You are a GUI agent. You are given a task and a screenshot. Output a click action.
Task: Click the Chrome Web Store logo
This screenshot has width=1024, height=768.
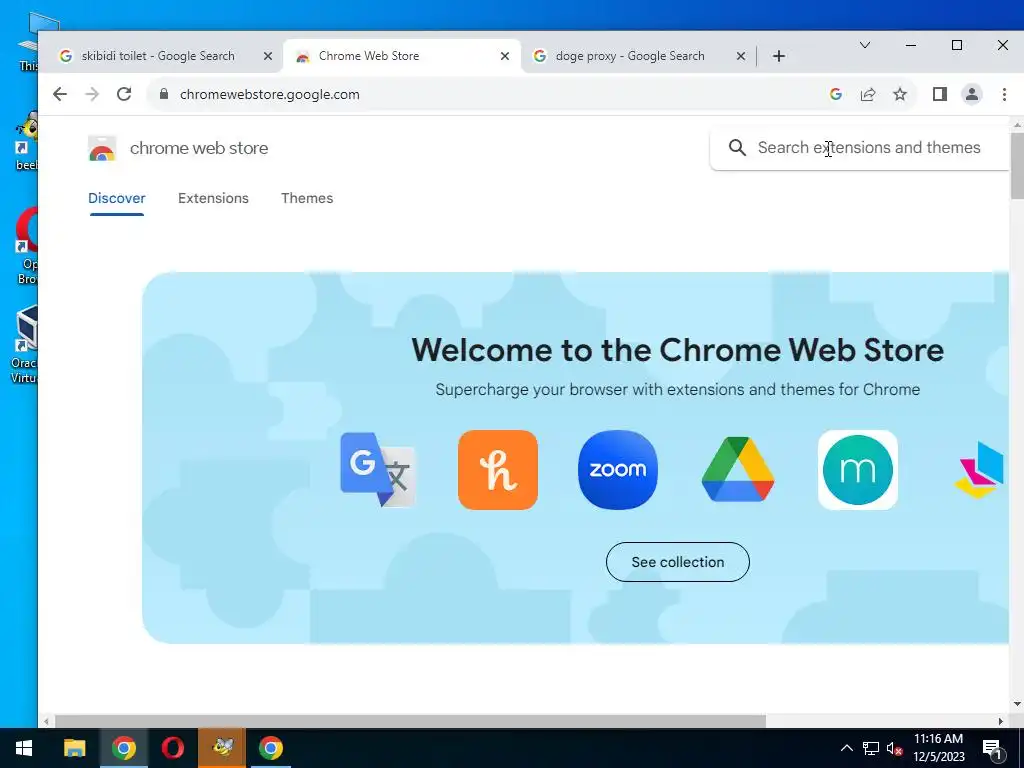[x=102, y=148]
